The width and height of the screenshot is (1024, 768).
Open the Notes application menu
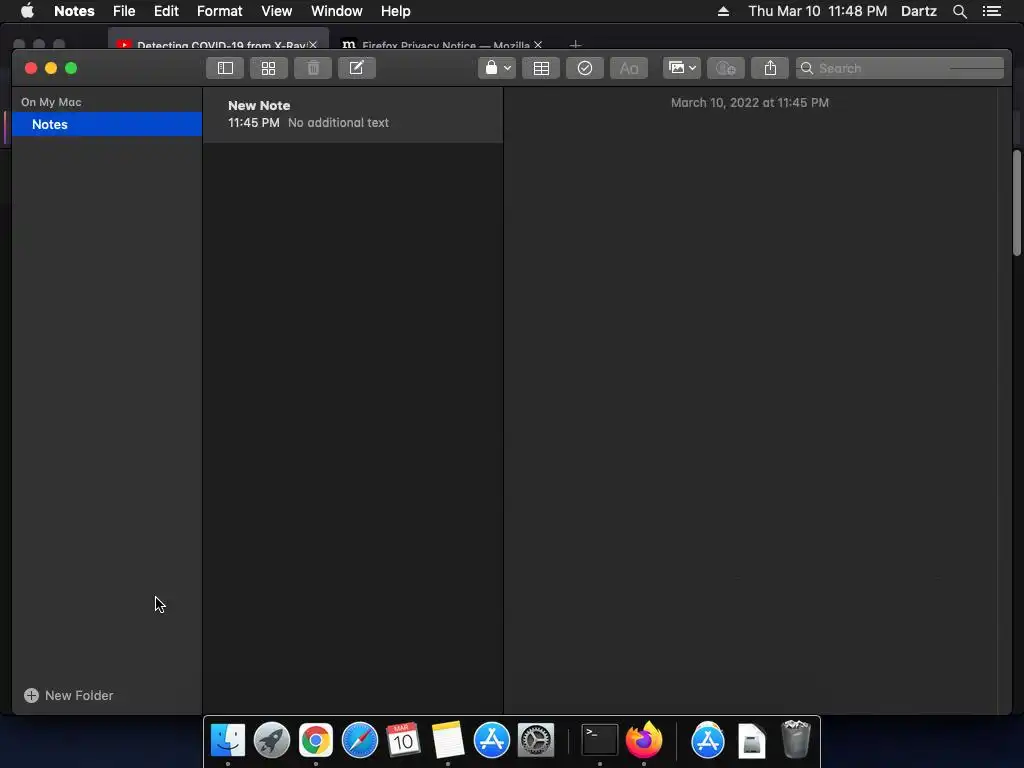[x=74, y=11]
